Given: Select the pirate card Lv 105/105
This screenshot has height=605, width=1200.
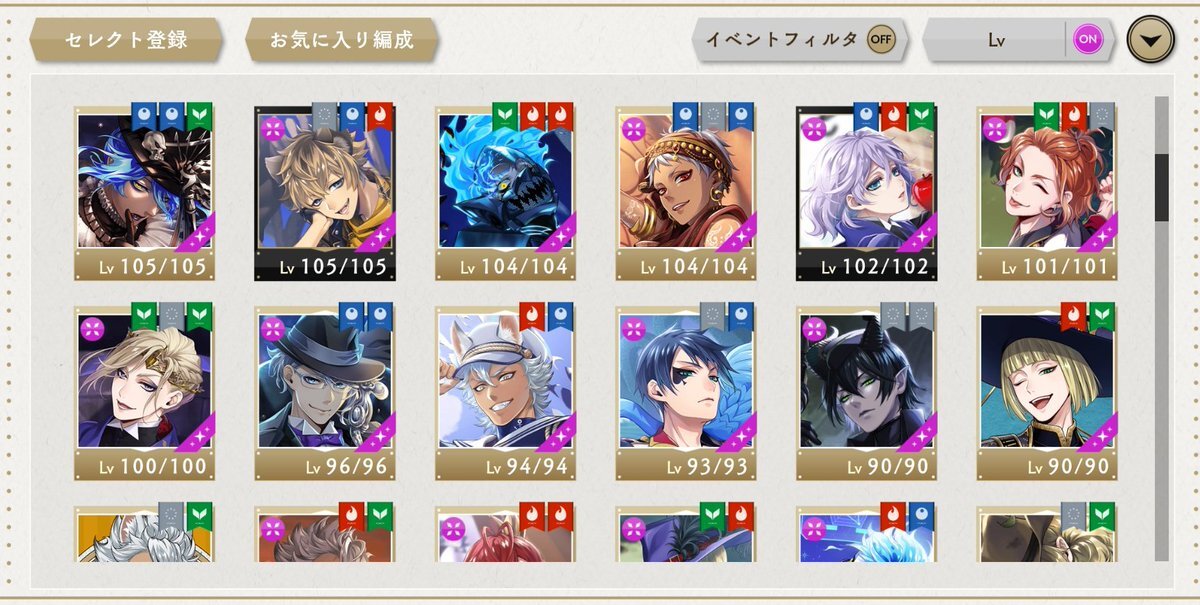Looking at the screenshot, I should click(145, 193).
